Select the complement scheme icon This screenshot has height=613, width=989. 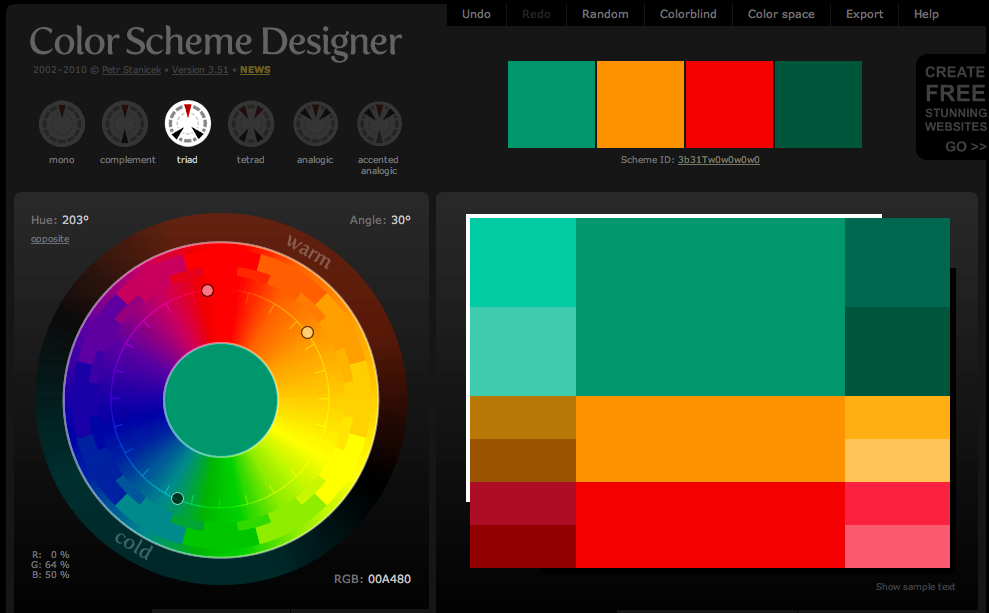[x=125, y=124]
